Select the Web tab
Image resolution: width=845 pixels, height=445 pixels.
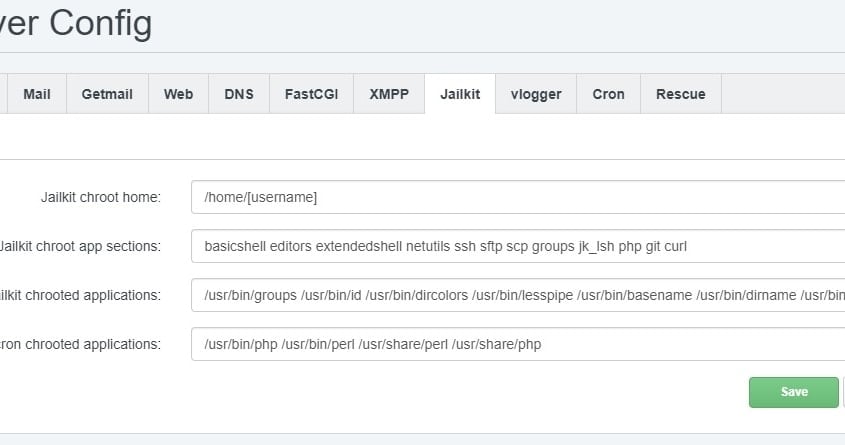point(178,94)
